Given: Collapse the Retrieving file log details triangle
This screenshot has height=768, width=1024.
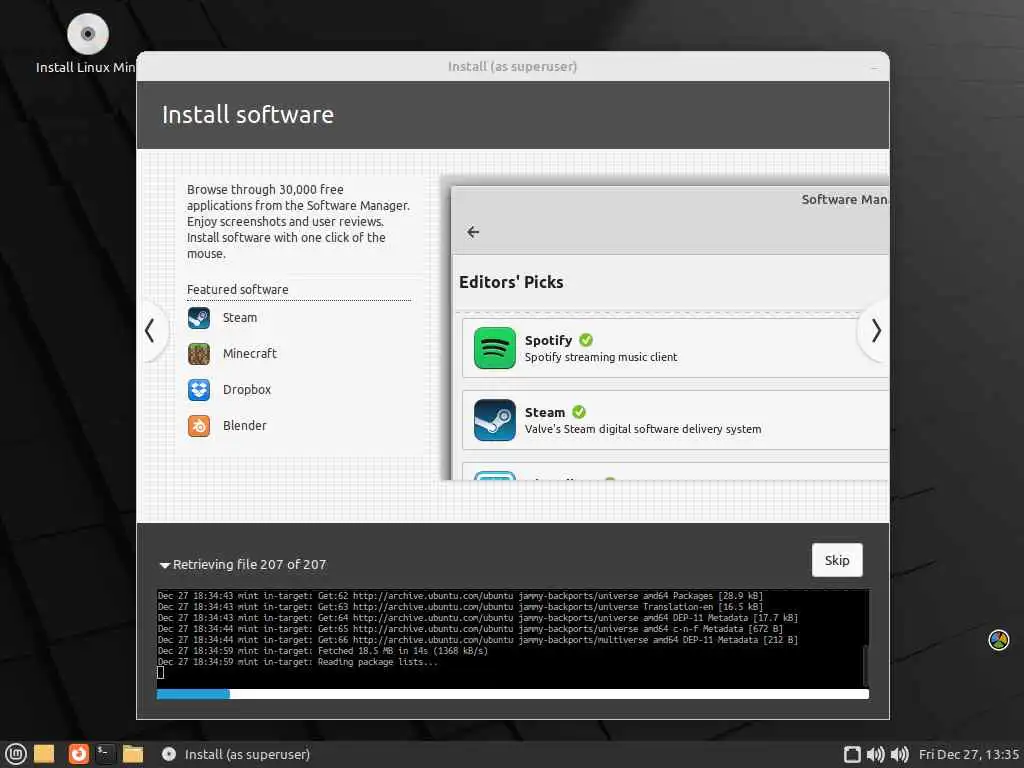Looking at the screenshot, I should [165, 565].
